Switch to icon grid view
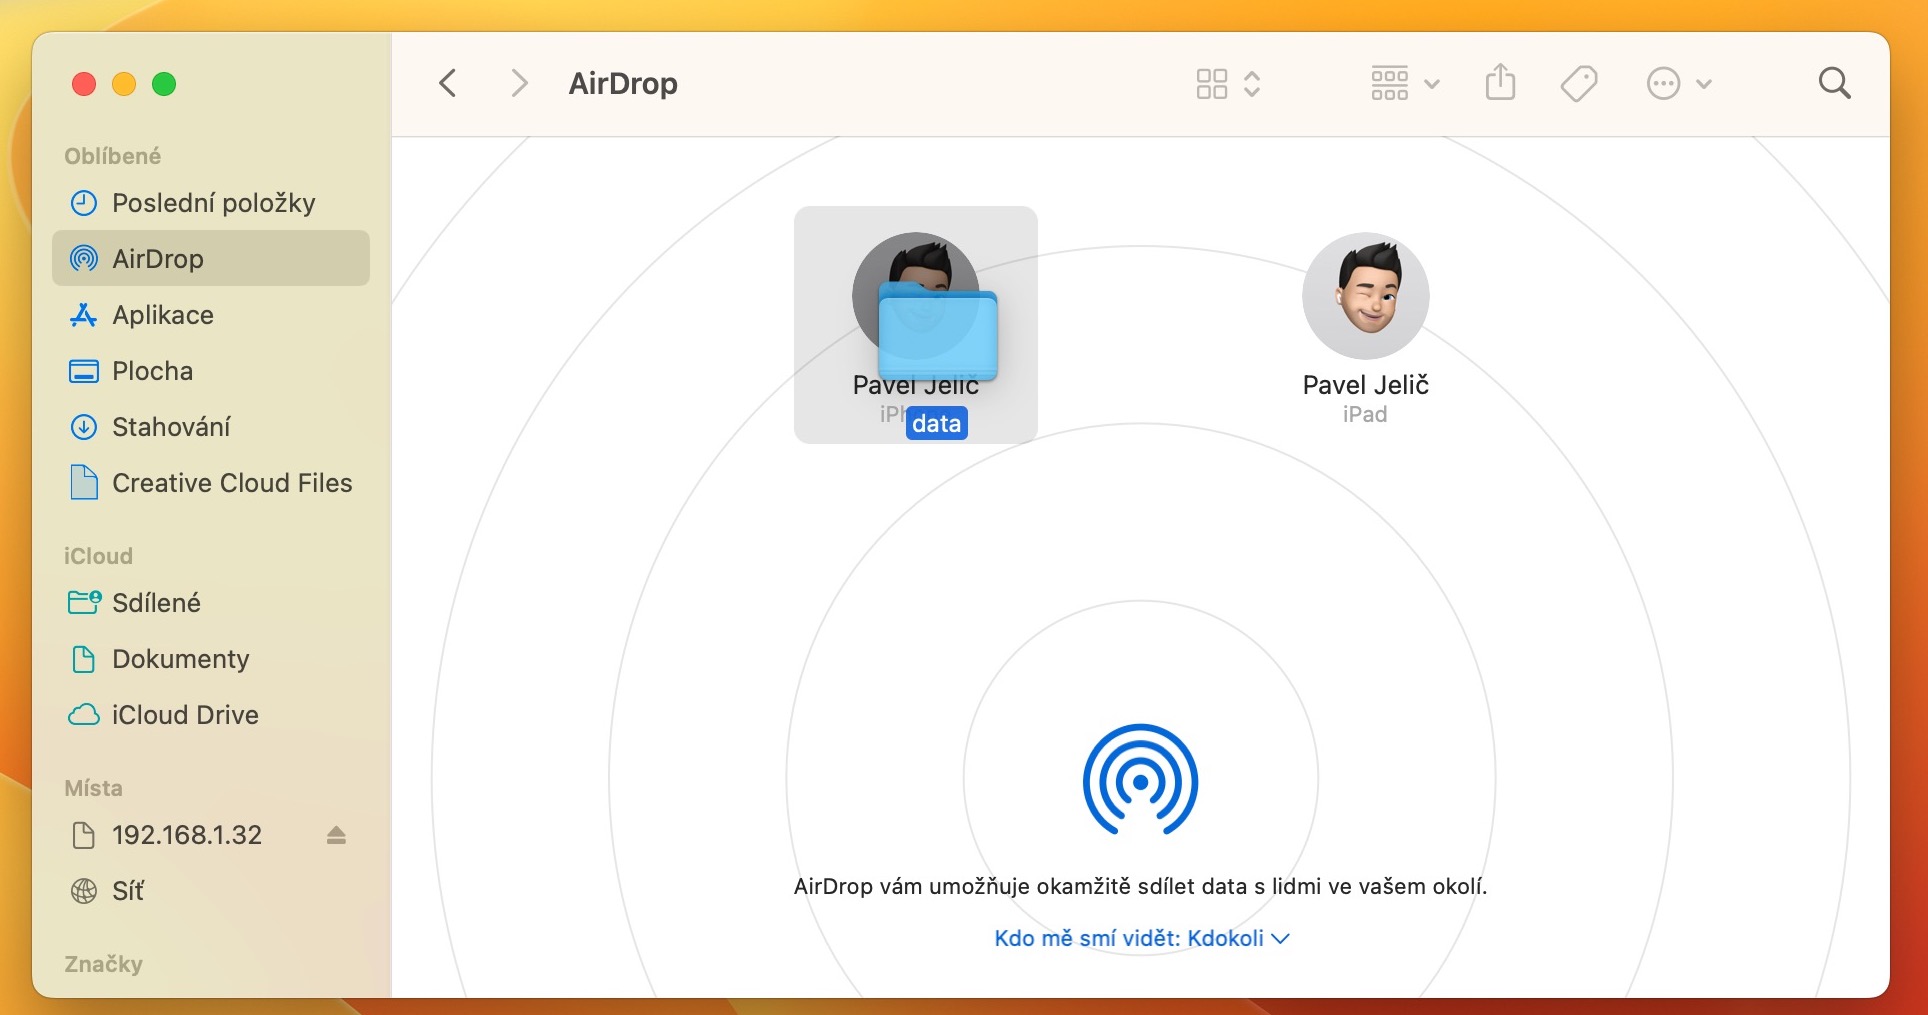The image size is (1928, 1015). tap(1211, 84)
